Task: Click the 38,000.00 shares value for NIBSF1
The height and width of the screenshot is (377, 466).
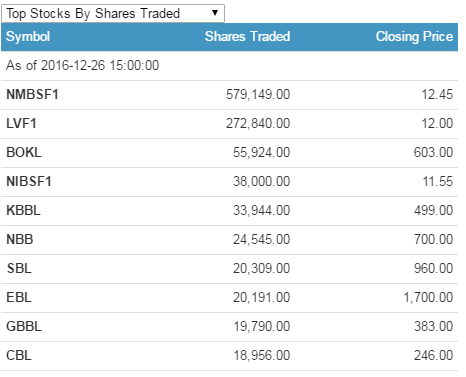Action: click(262, 181)
